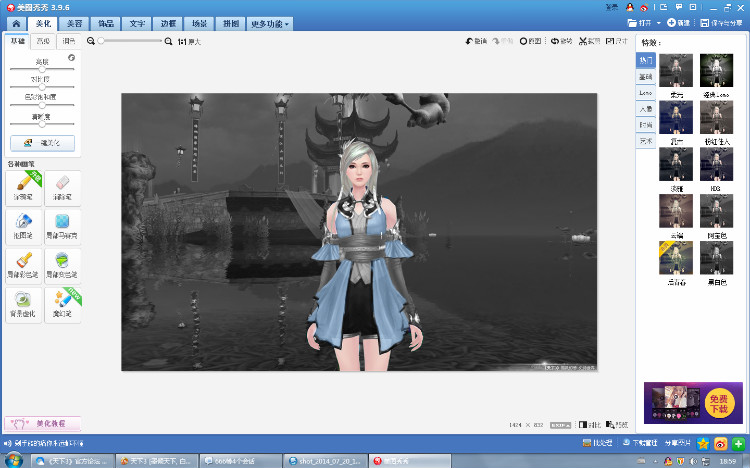Select the 涂鸦笔 paintbrush tool
The image size is (750, 468).
pyautogui.click(x=23, y=188)
